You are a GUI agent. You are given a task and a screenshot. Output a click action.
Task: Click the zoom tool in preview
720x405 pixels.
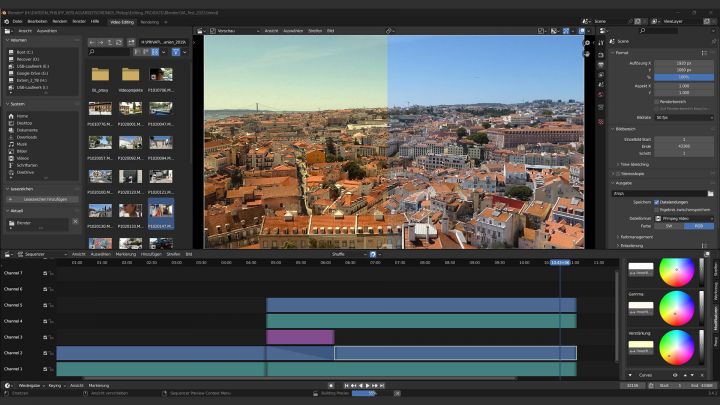click(x=587, y=43)
